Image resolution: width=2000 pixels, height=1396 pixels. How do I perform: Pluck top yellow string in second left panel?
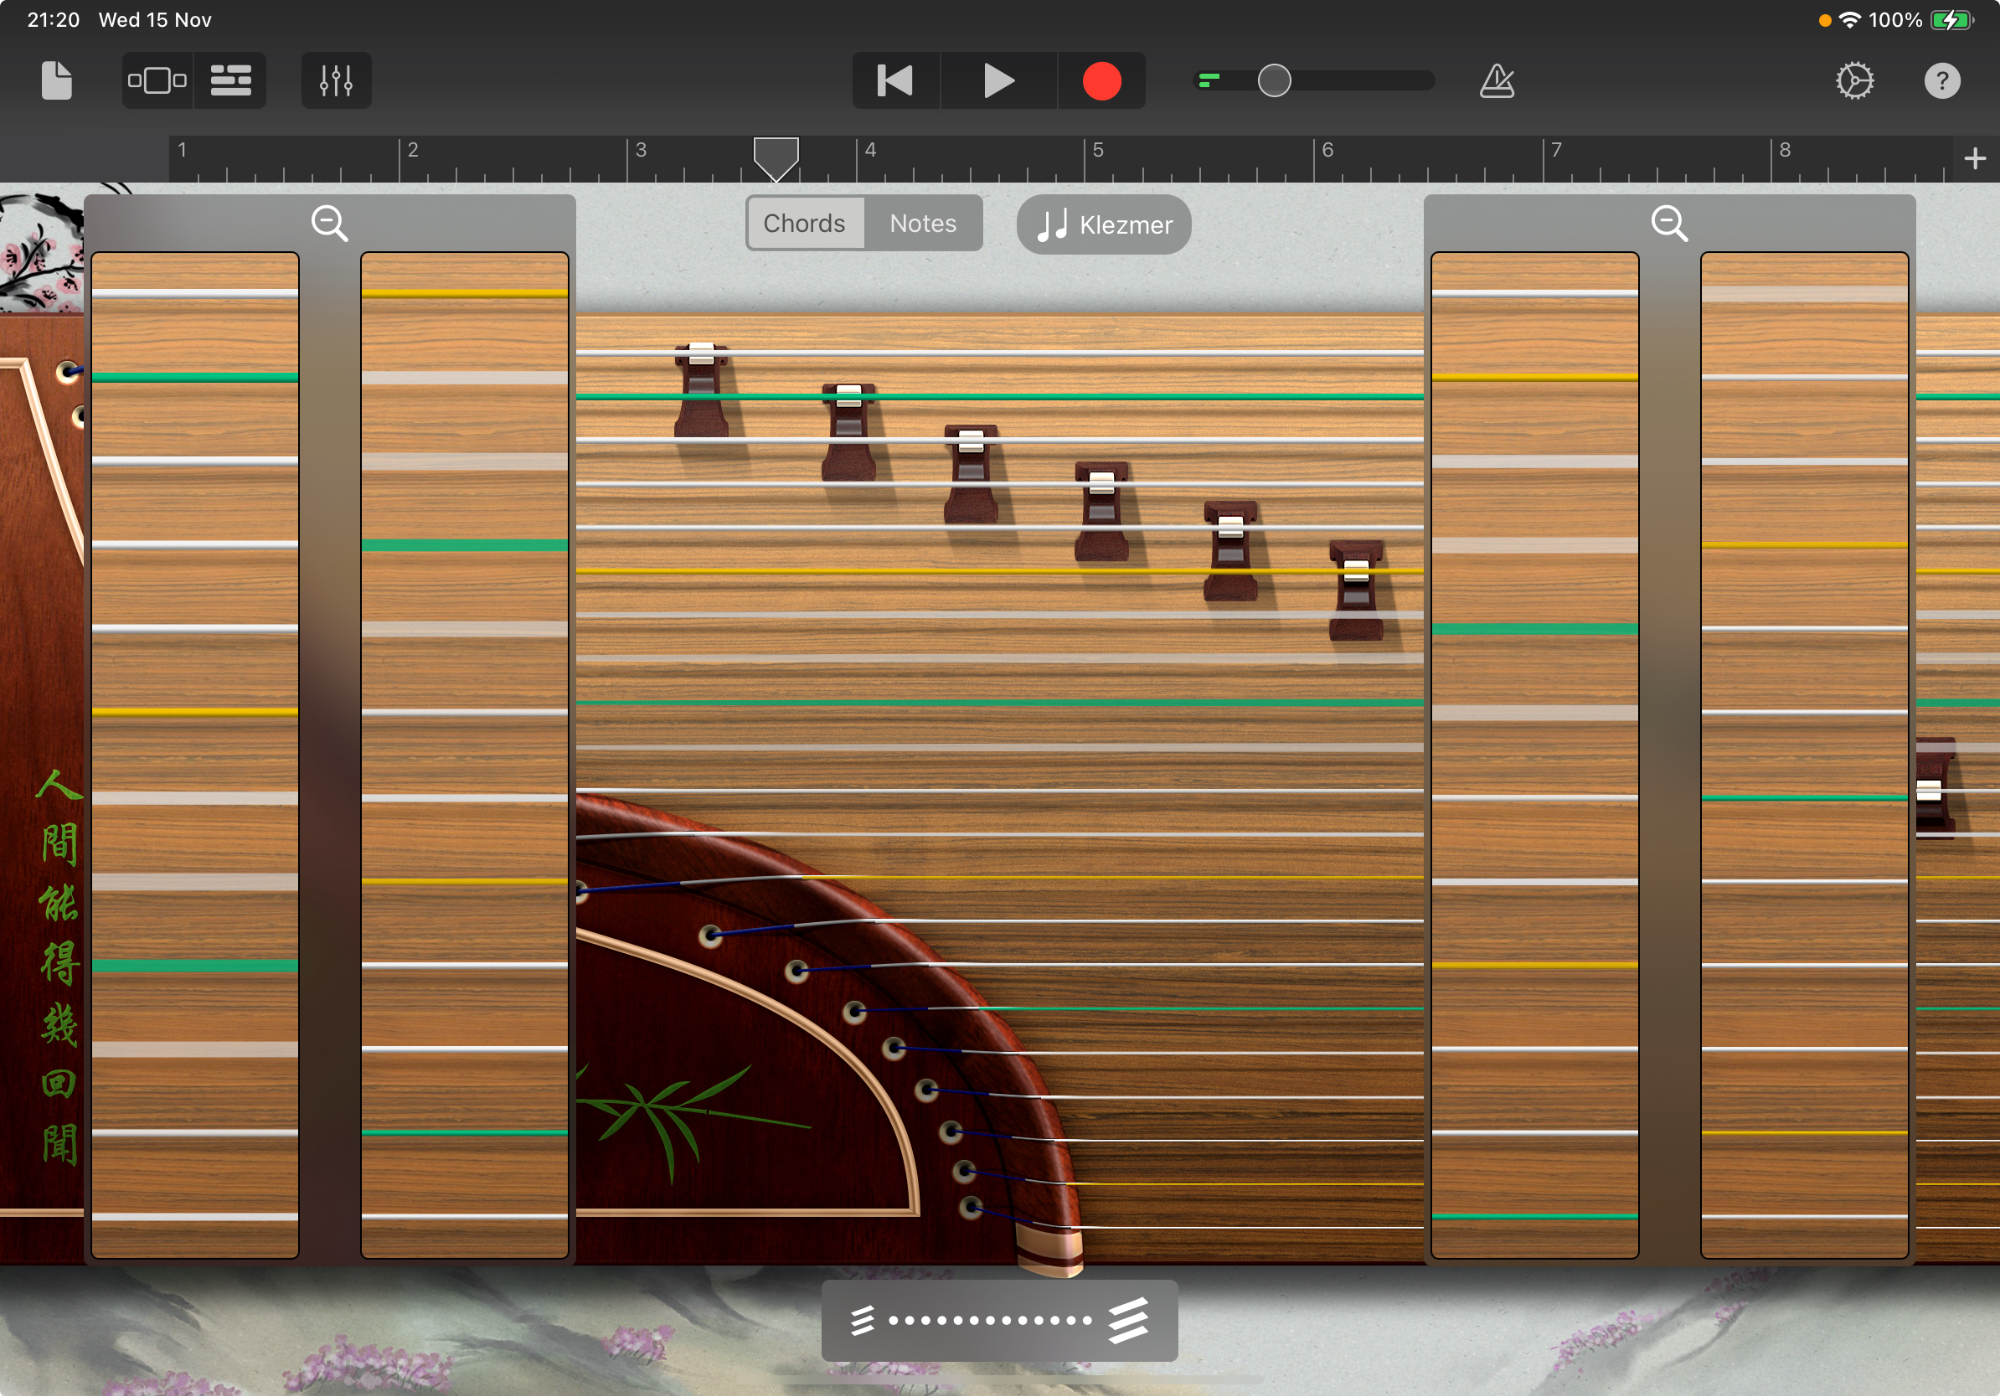click(x=465, y=293)
